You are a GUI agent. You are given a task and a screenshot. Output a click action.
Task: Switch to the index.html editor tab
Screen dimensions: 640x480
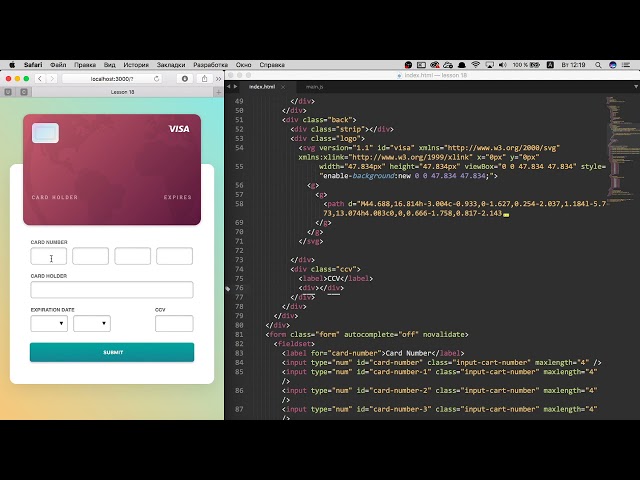coord(262,87)
